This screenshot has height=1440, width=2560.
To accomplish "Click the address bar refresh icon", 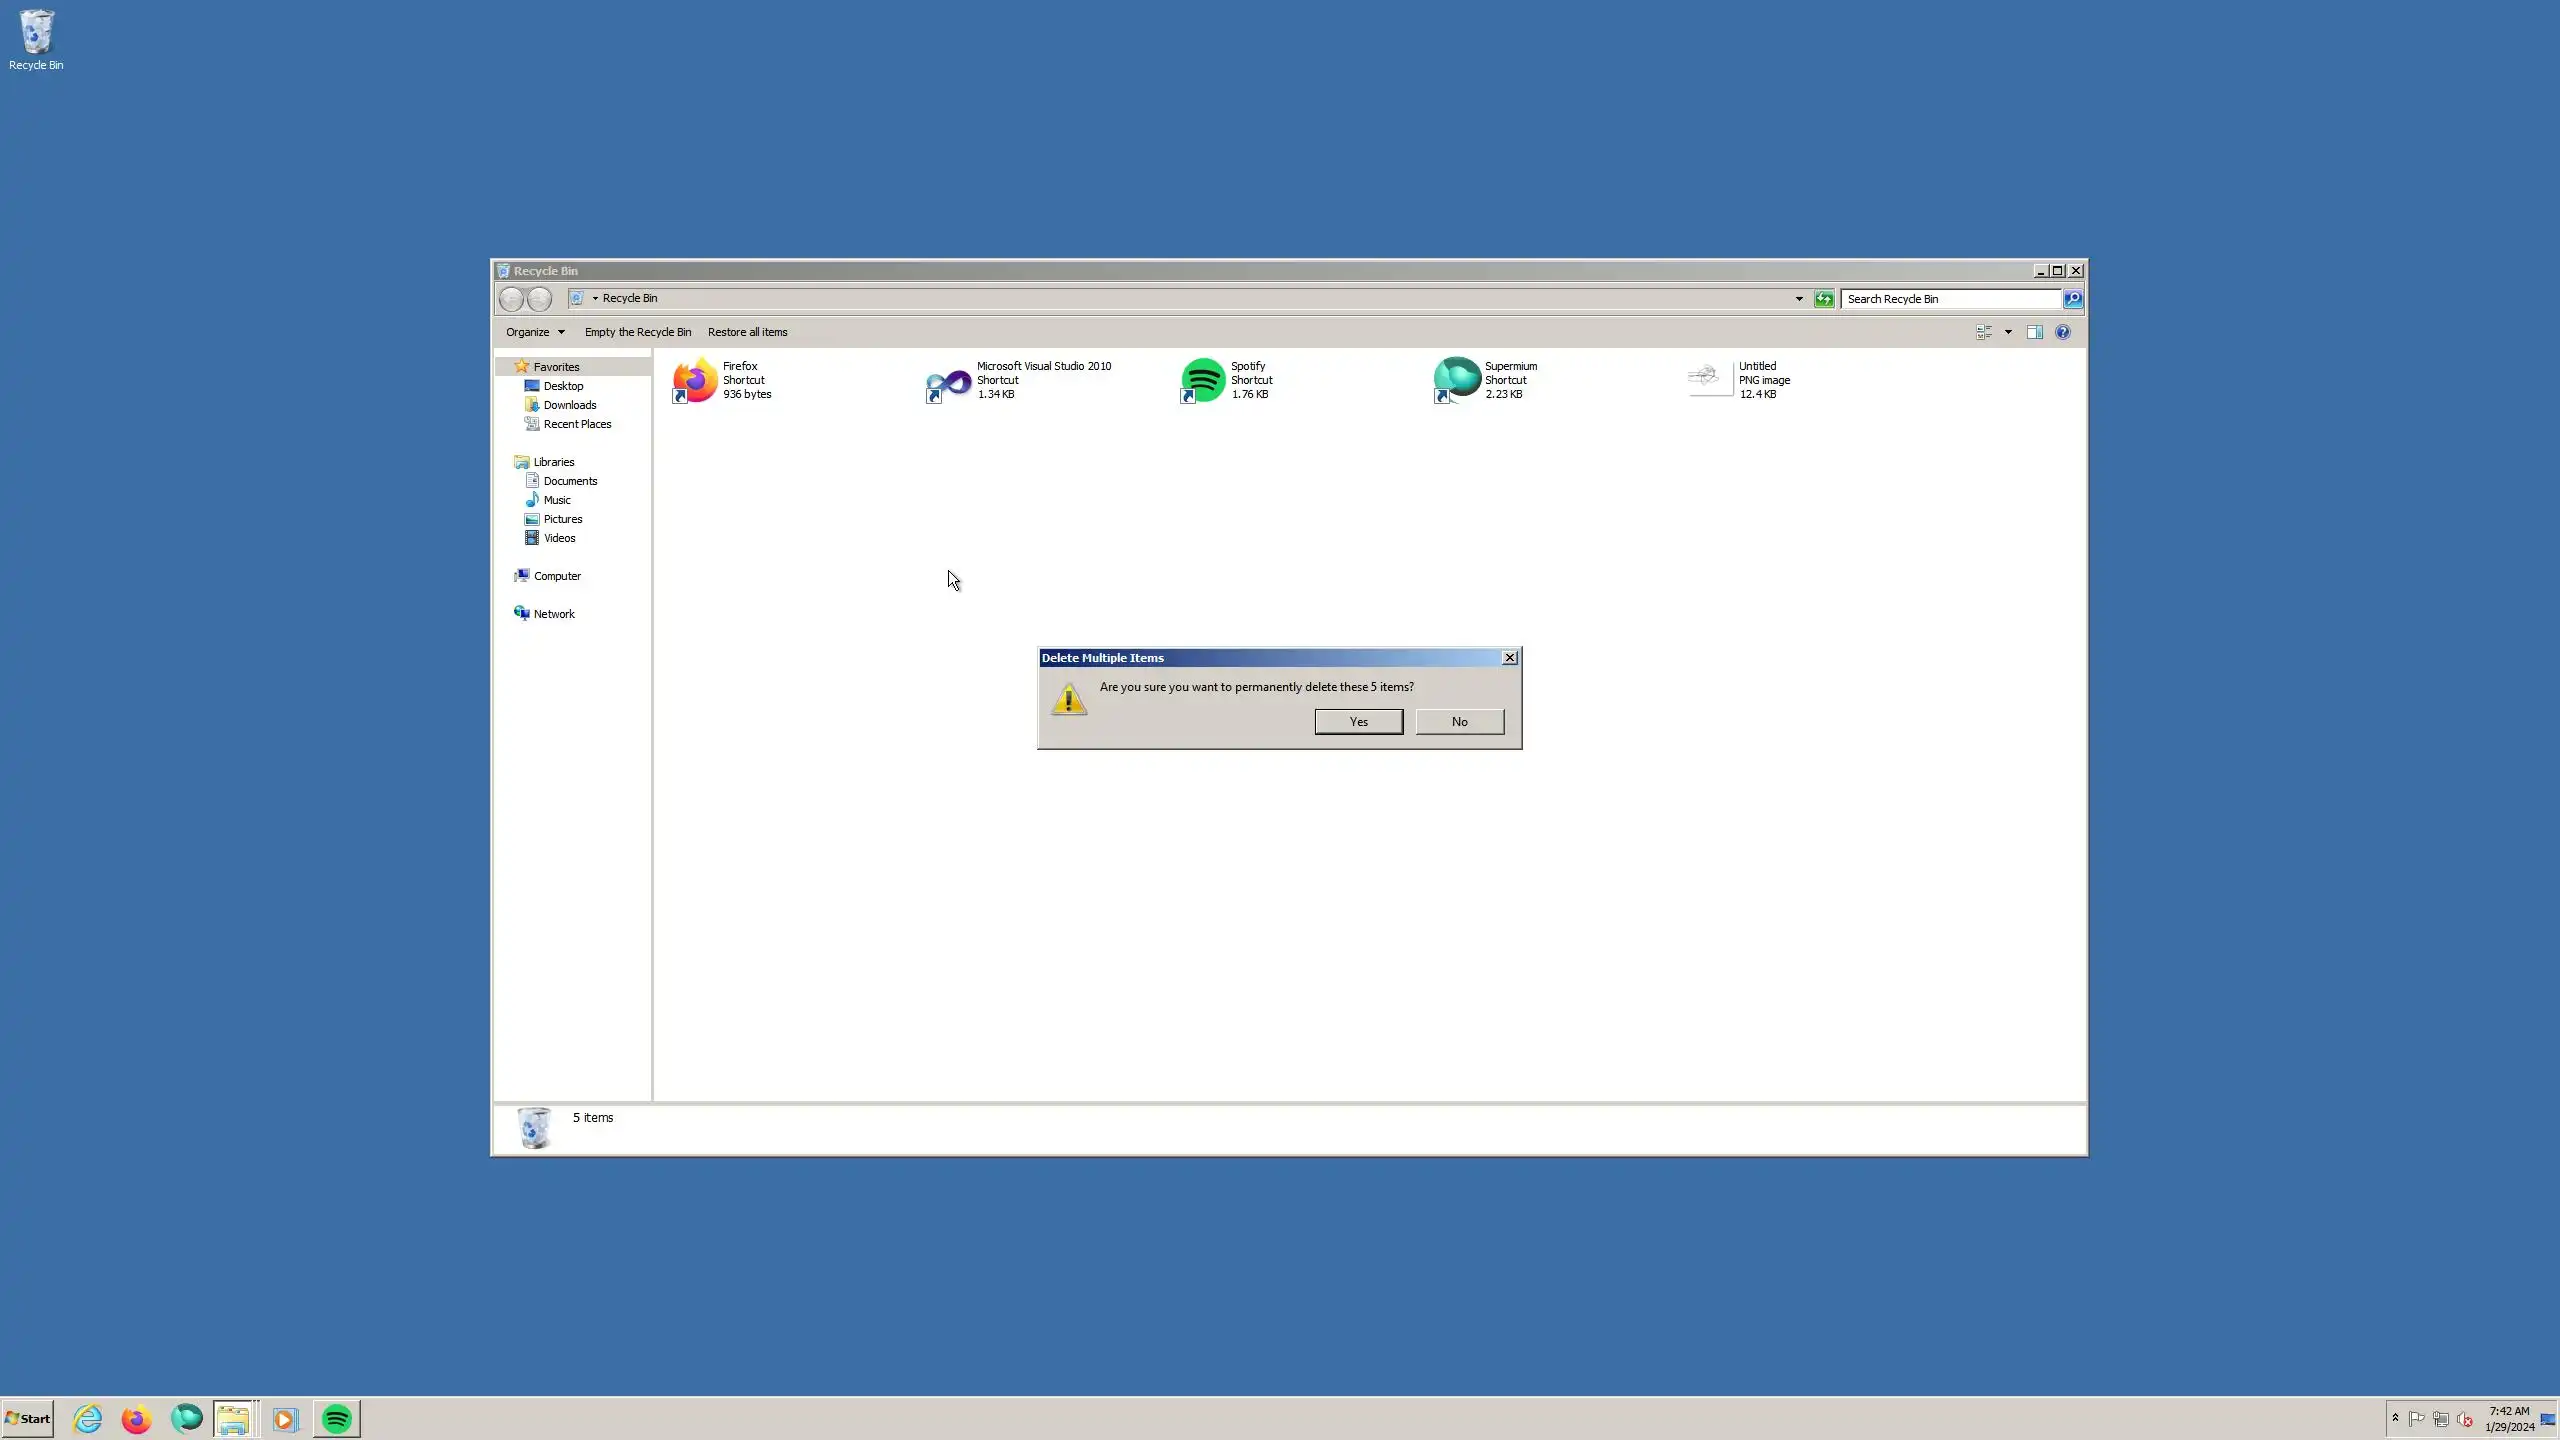I will click(x=1824, y=299).
